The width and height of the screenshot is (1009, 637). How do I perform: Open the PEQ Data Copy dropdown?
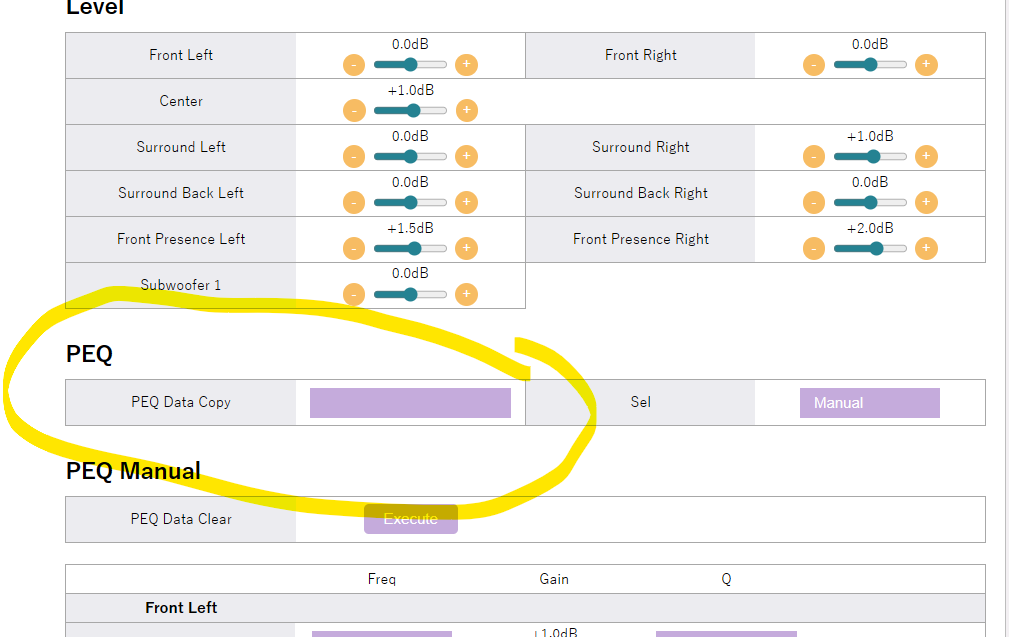[x=410, y=403]
